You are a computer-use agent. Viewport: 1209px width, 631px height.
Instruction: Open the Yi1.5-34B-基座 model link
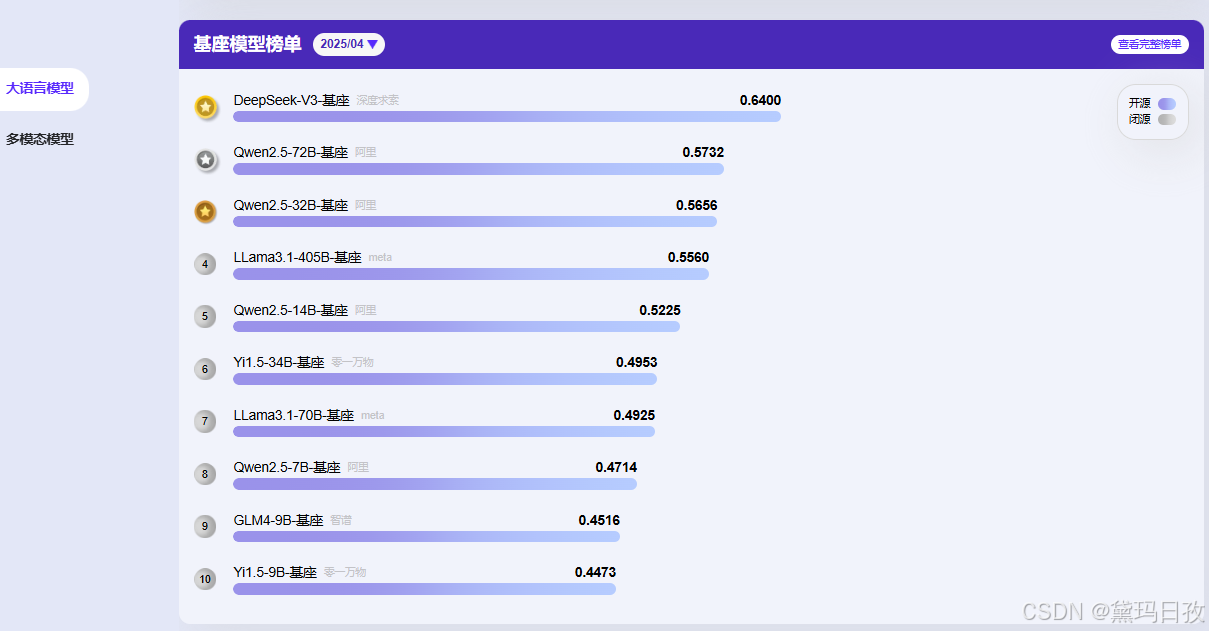click(279, 362)
